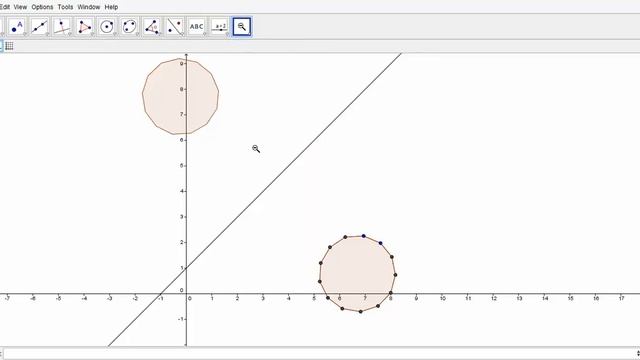
Task: Open the Tools menu
Action: click(x=65, y=7)
